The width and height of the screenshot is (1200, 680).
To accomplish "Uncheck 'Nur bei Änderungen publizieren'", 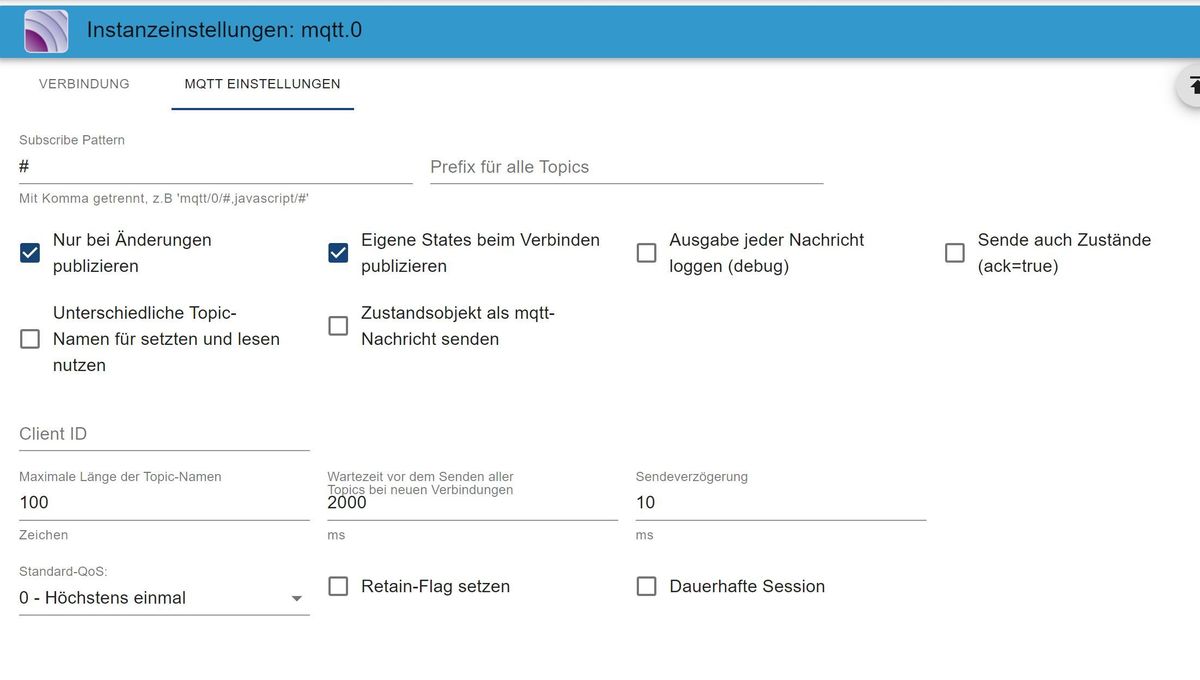I will [30, 253].
